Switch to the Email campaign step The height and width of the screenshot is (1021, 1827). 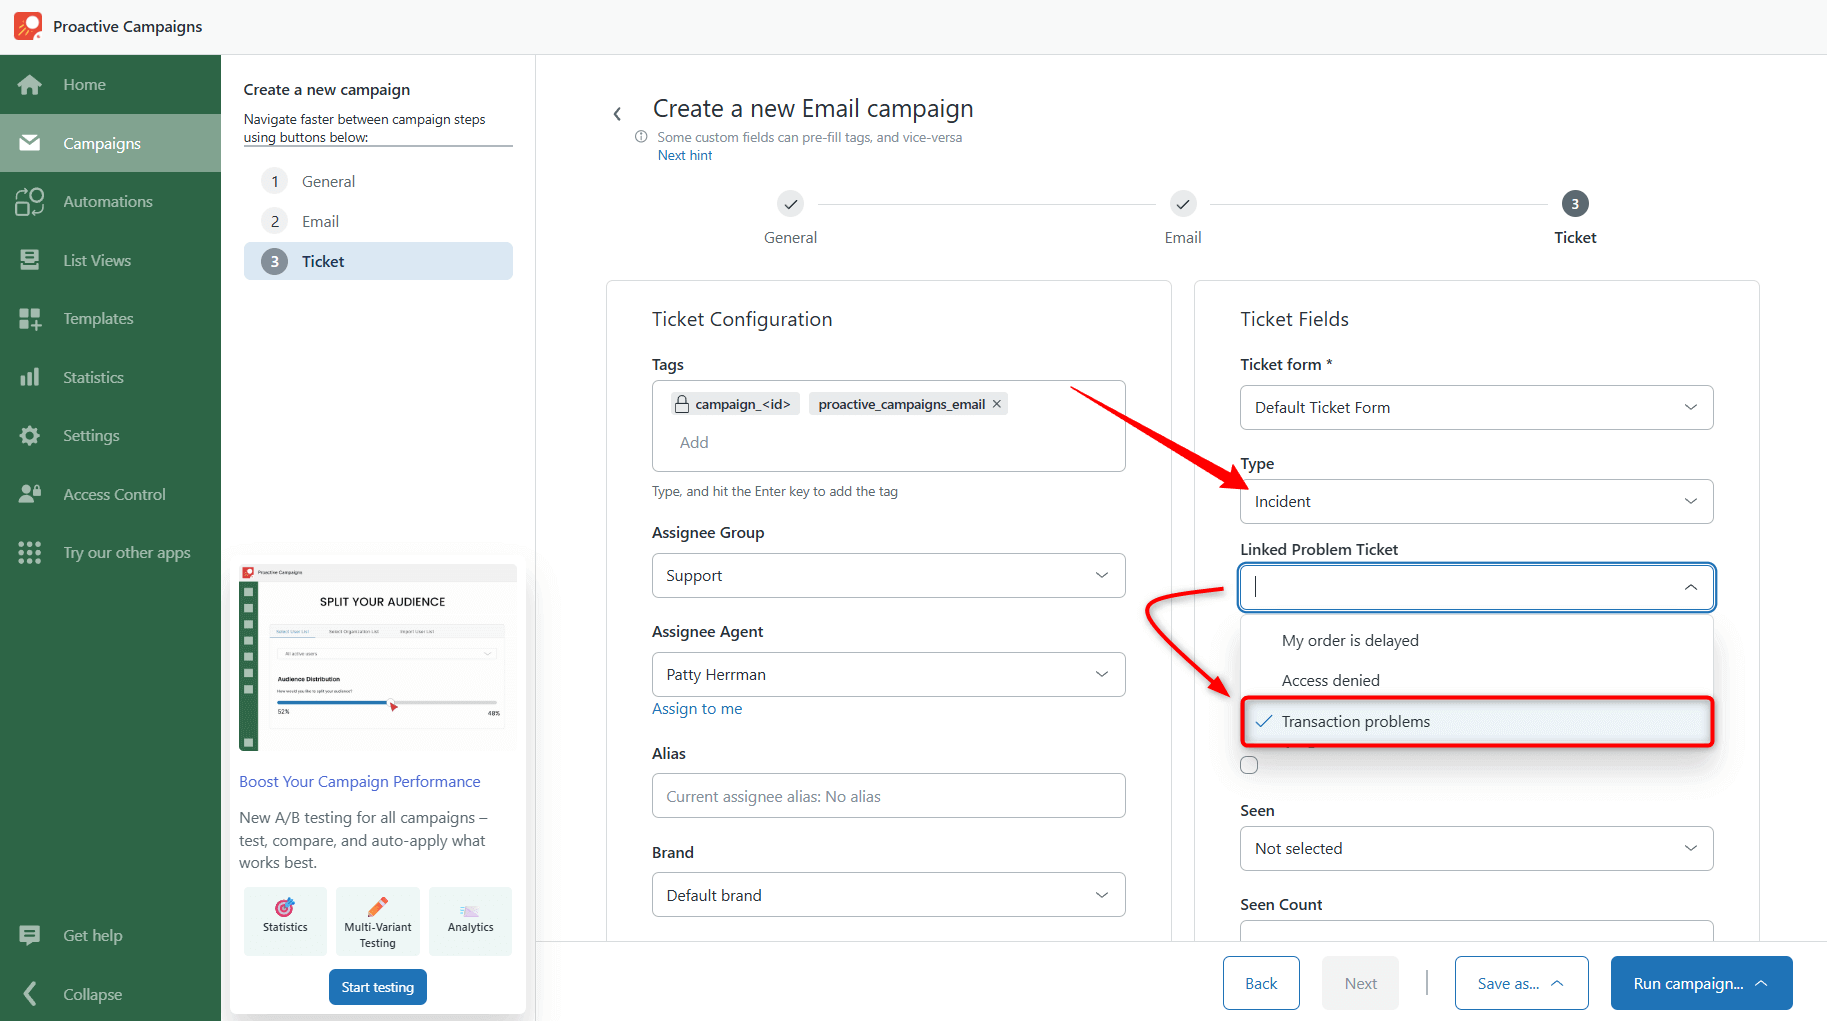pos(320,221)
